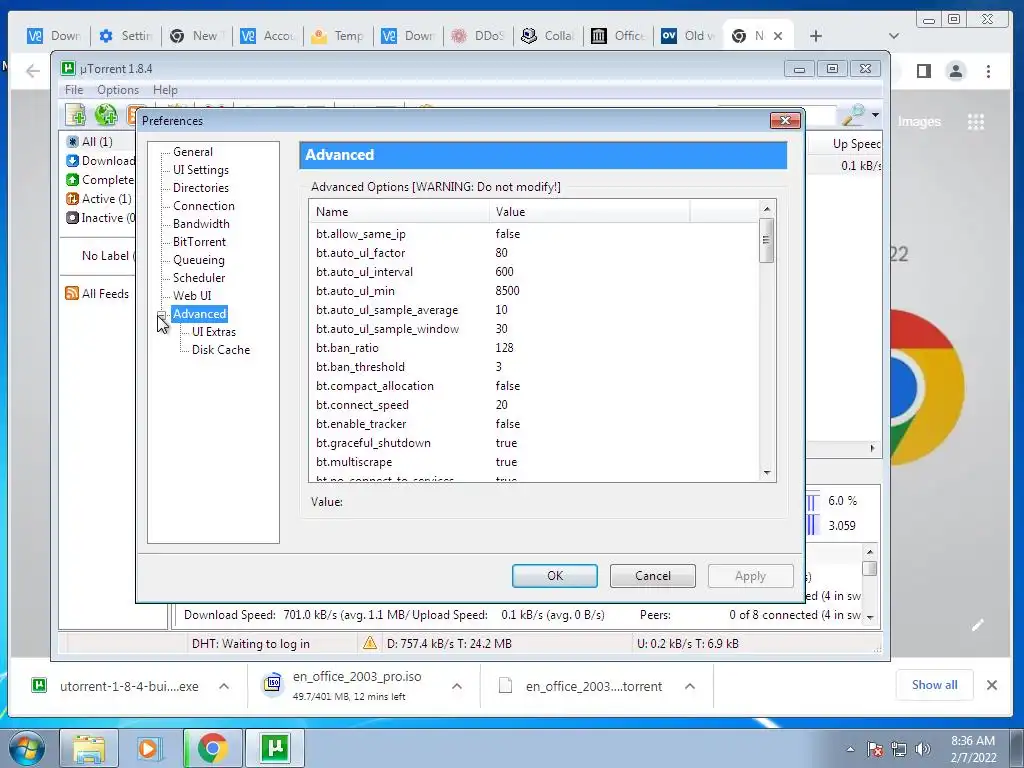Open Chrome profile avatar icon
Viewport: 1024px width, 768px height.
[x=955, y=71]
